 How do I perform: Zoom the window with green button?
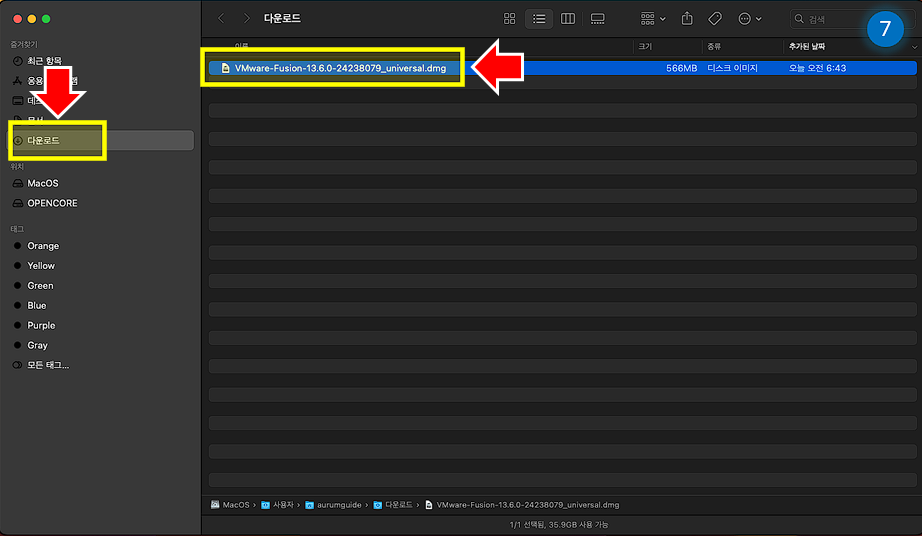tap(46, 19)
